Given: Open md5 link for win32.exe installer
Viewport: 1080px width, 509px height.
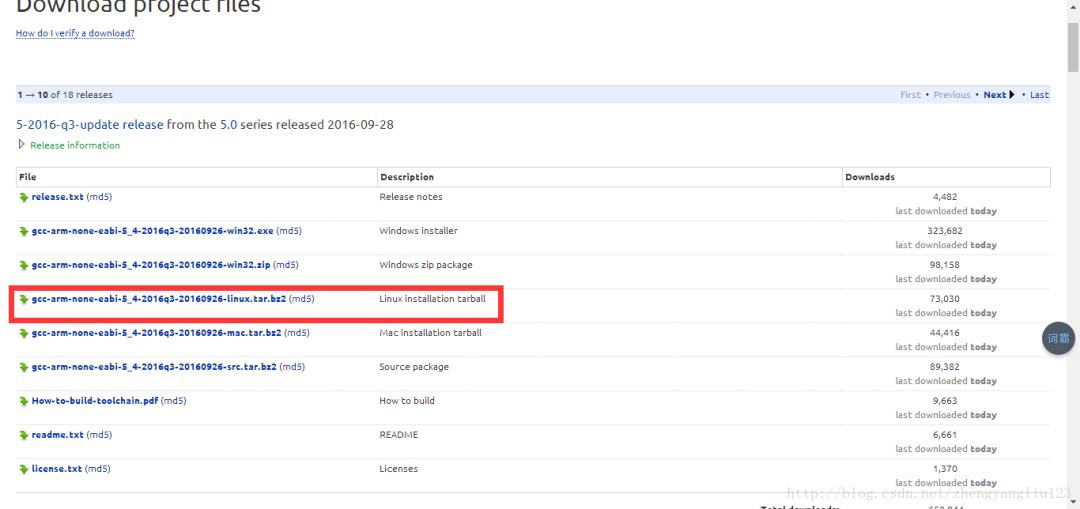Looking at the screenshot, I should [x=289, y=231].
